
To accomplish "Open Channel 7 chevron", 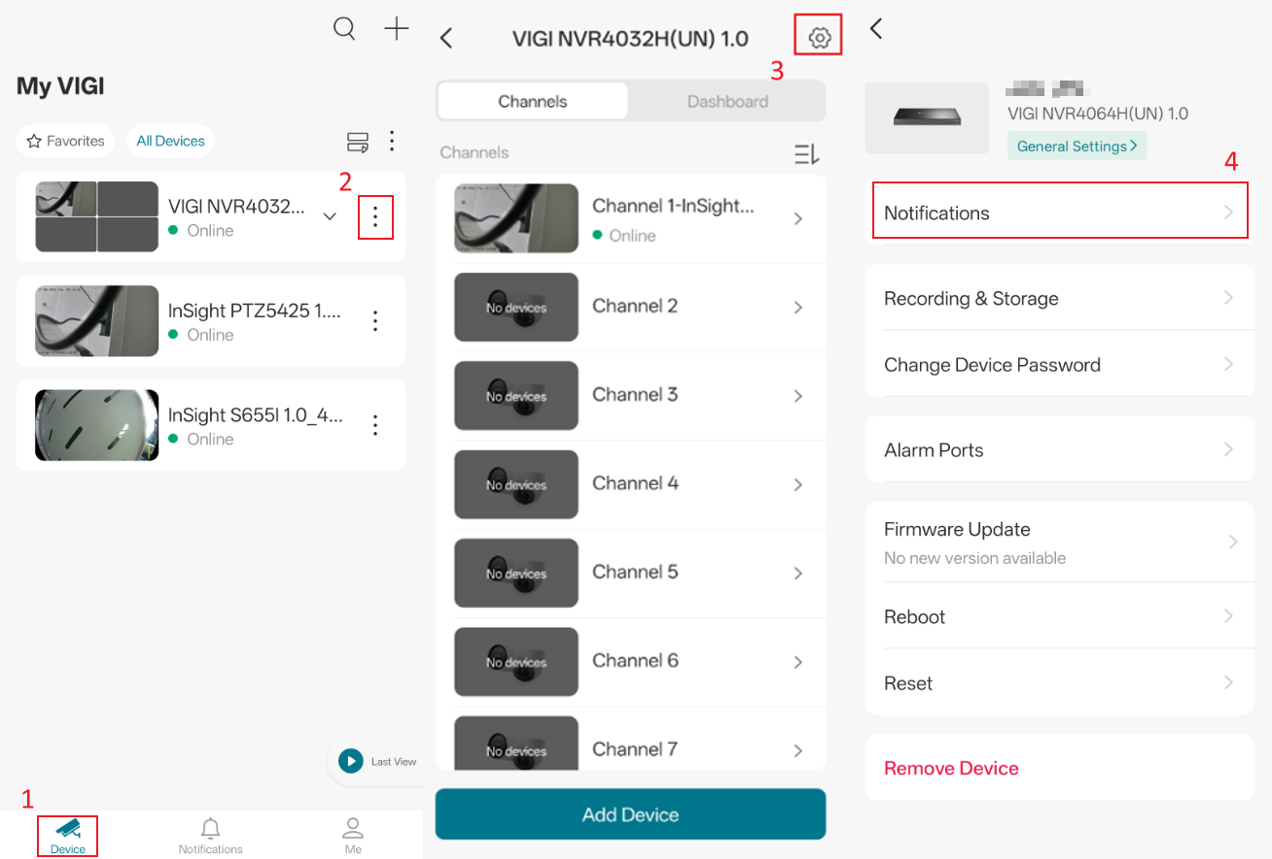I will click(x=798, y=750).
